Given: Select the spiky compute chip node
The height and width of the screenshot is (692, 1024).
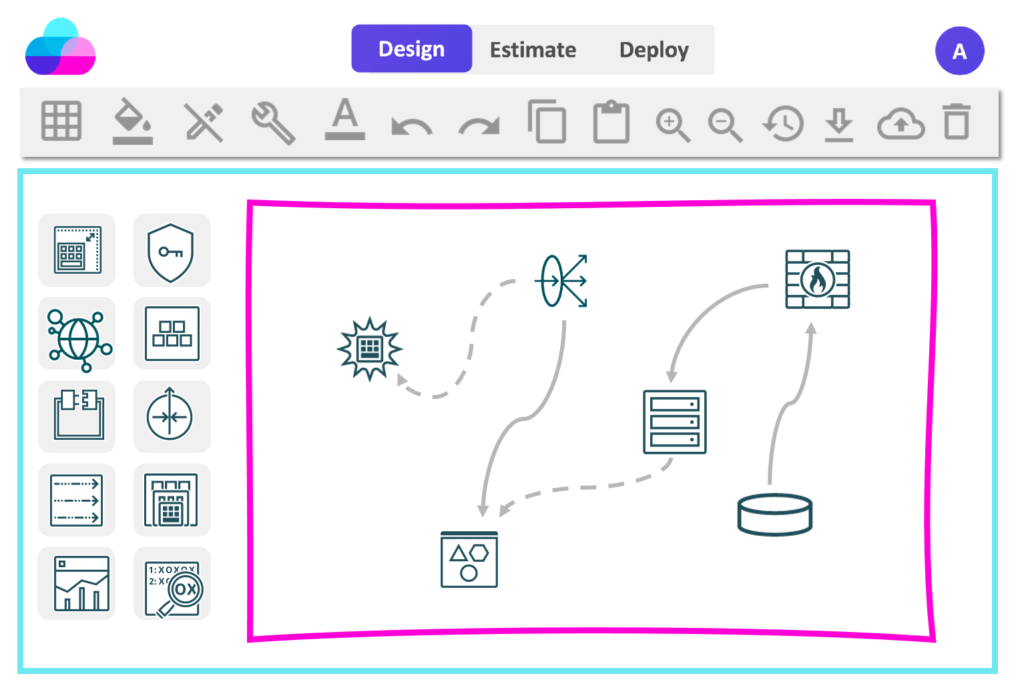Looking at the screenshot, I should click(370, 349).
